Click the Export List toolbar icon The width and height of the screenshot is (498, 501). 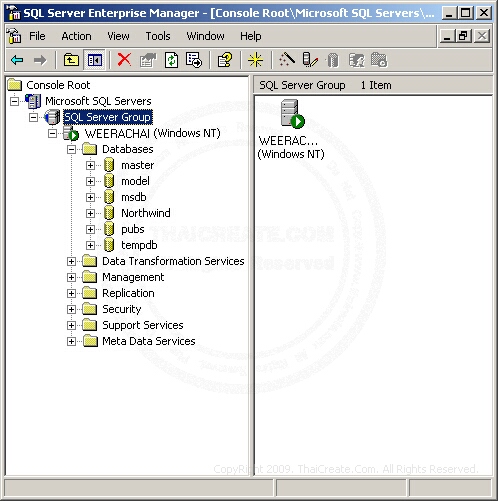(194, 60)
